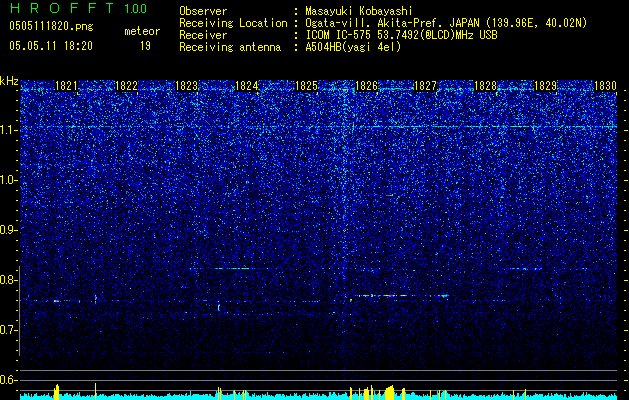
Task: Click the 1828 time marker
Action: point(485,86)
